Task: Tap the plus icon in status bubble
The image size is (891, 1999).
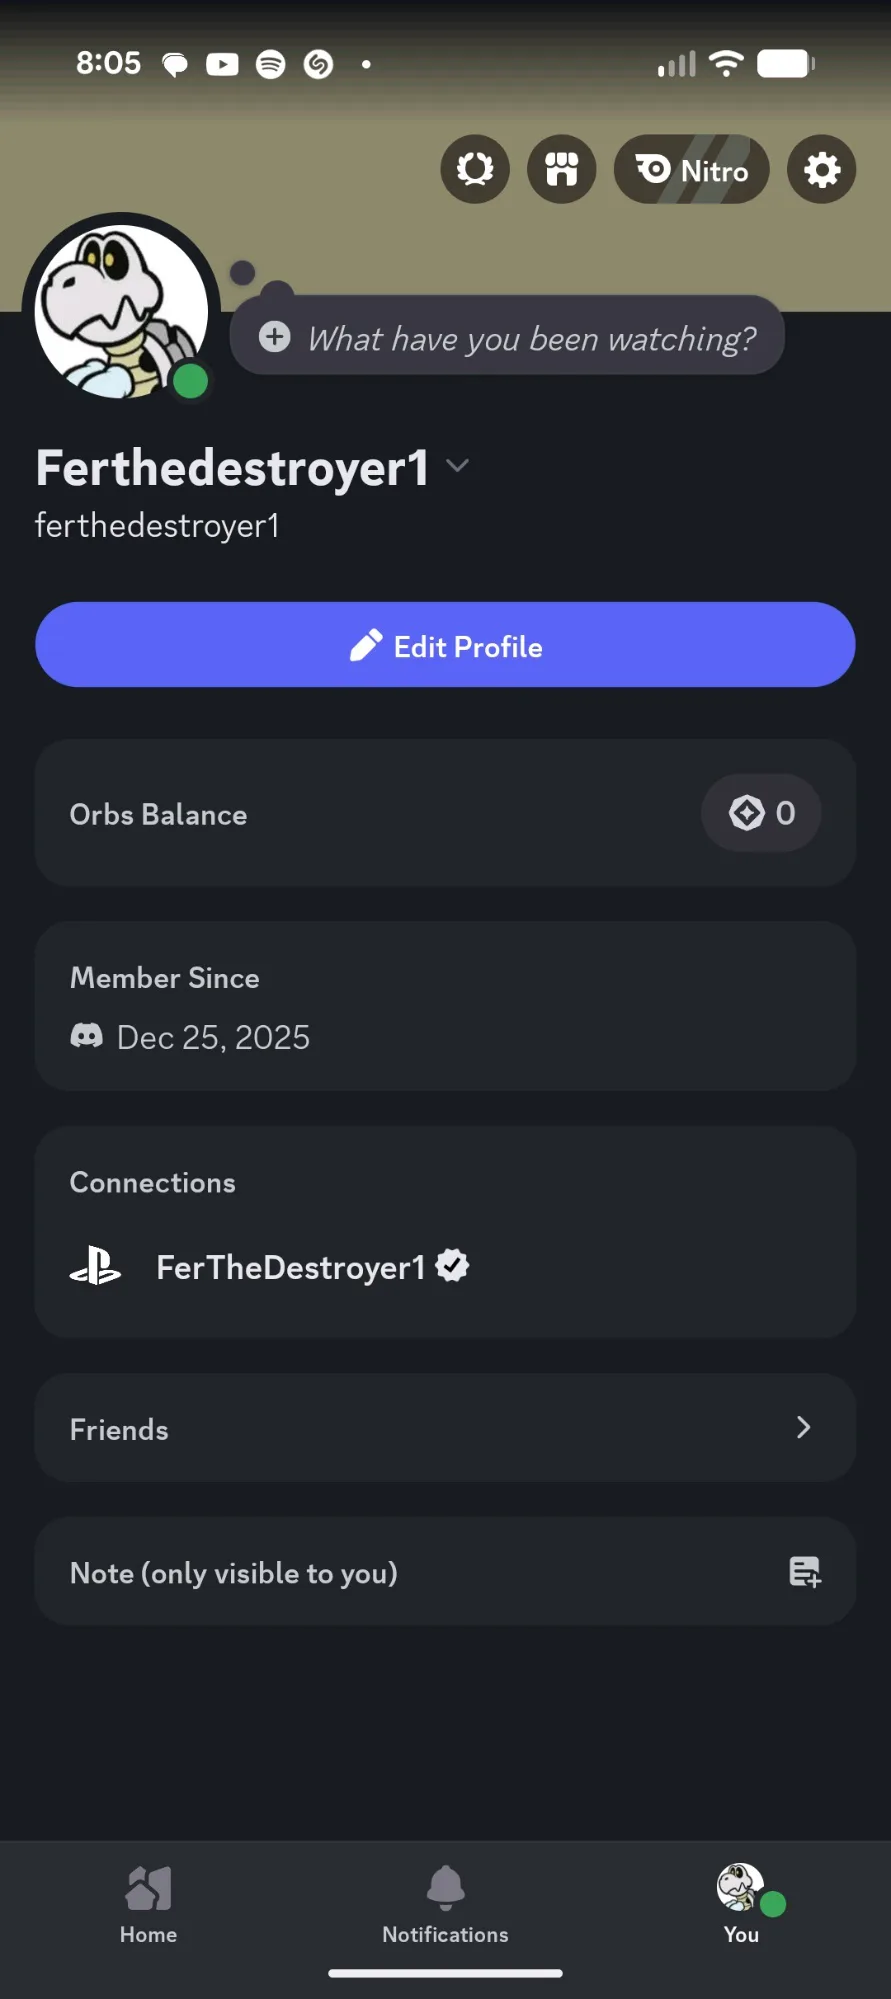Action: pyautogui.click(x=275, y=337)
